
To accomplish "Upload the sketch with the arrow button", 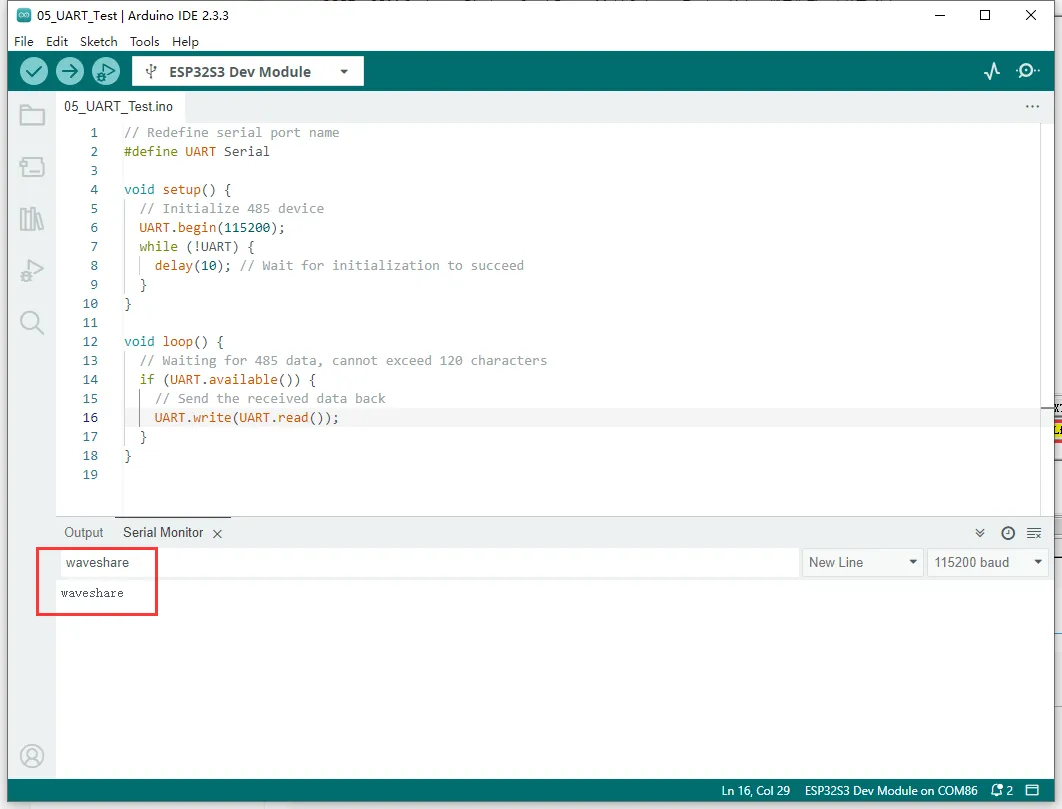I will (69, 71).
